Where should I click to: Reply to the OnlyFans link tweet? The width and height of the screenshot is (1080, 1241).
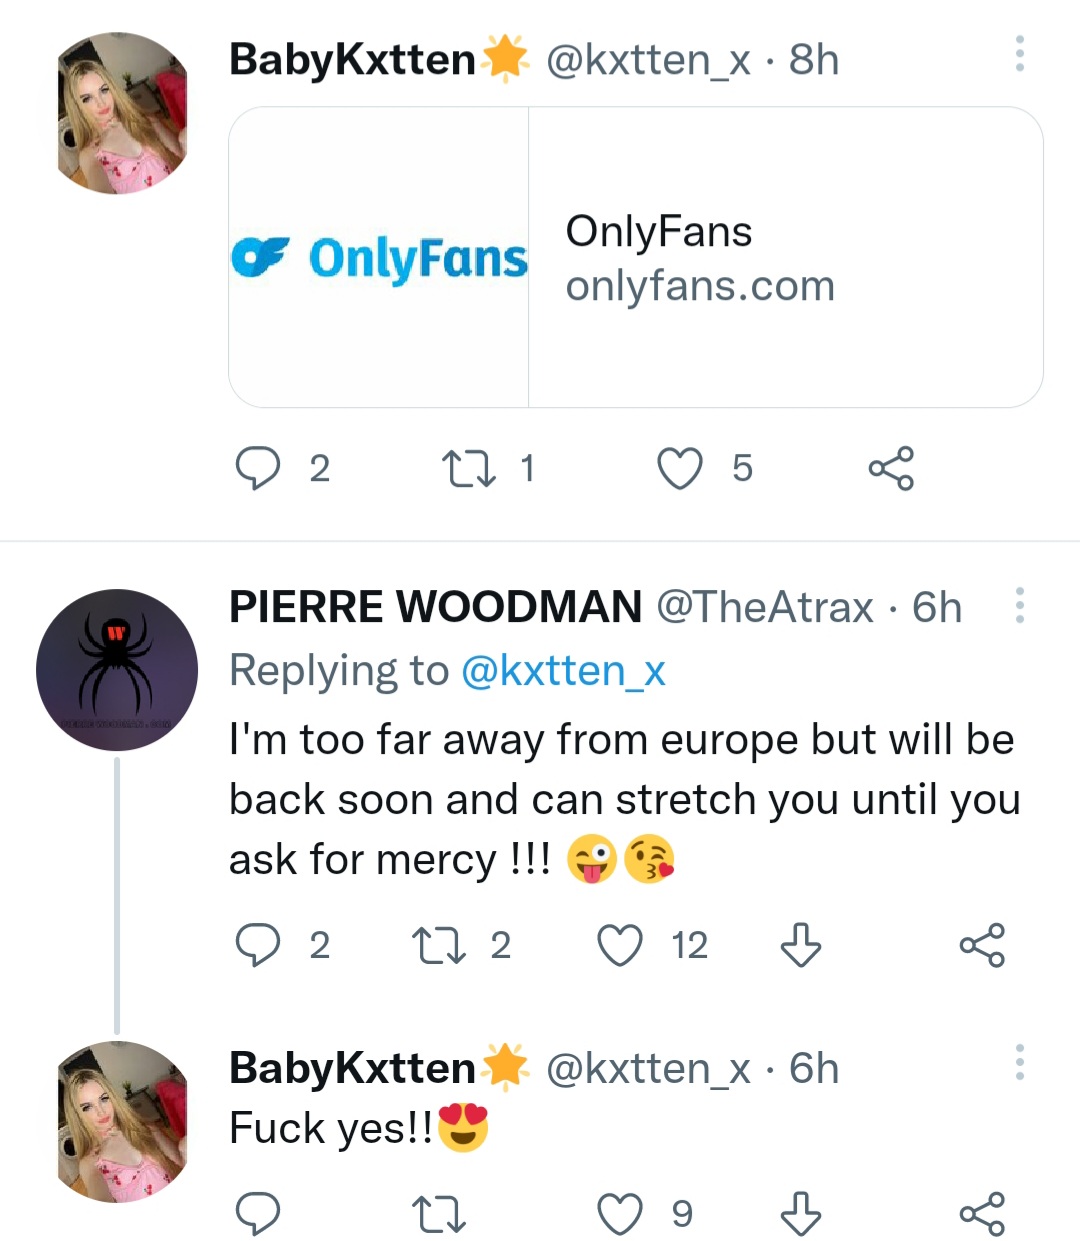point(257,468)
